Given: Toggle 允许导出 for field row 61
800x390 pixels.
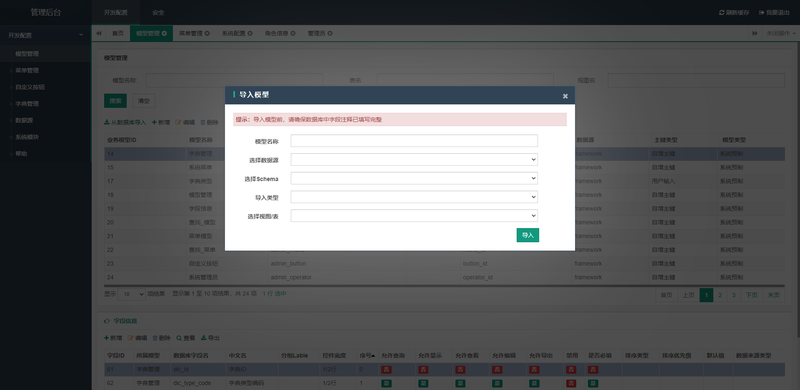Looking at the screenshot, I should [533, 370].
